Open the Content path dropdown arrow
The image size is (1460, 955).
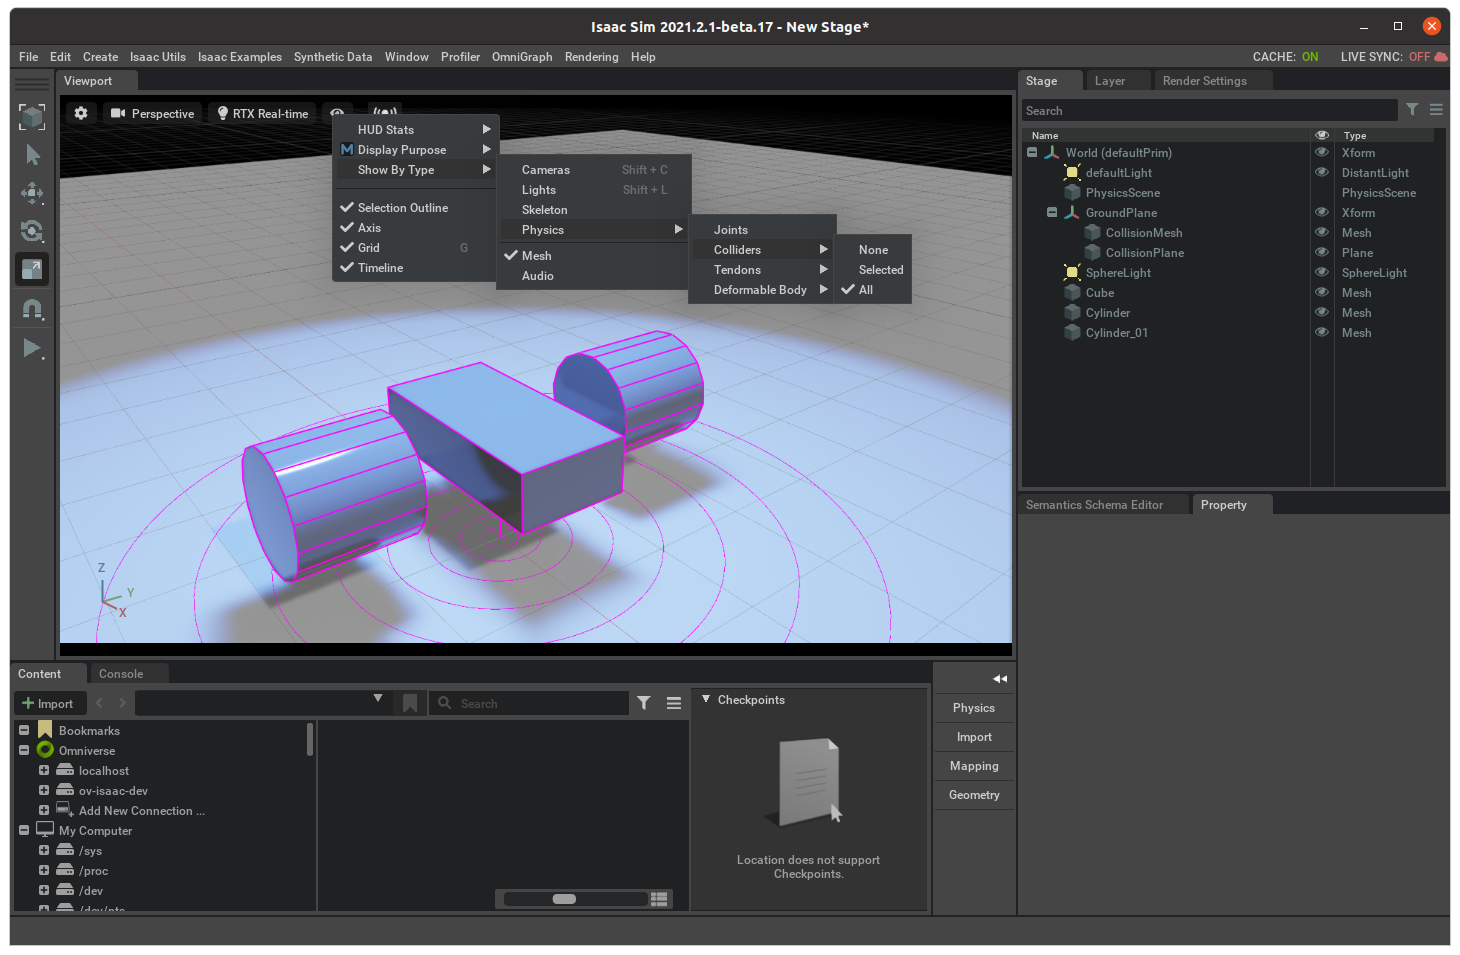[378, 698]
